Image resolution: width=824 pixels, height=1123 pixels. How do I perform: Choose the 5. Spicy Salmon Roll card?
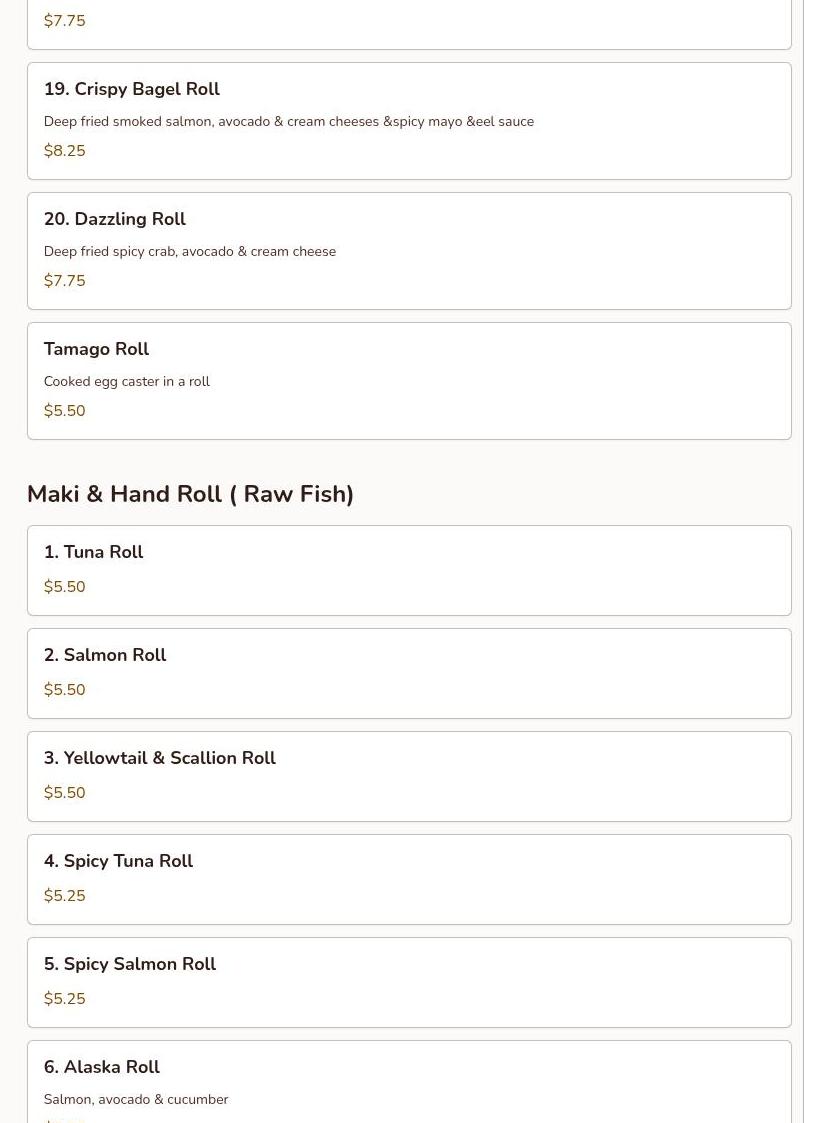pos(409,983)
